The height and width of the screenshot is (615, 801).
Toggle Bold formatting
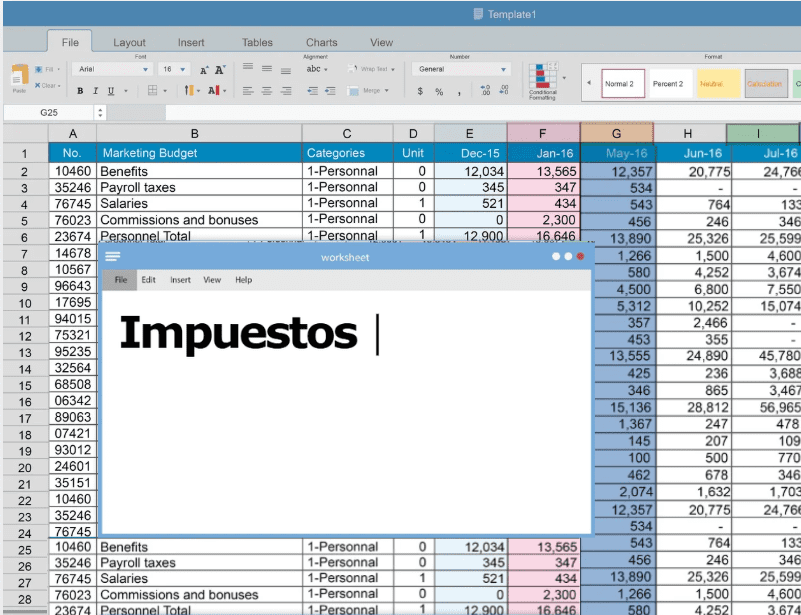point(80,91)
